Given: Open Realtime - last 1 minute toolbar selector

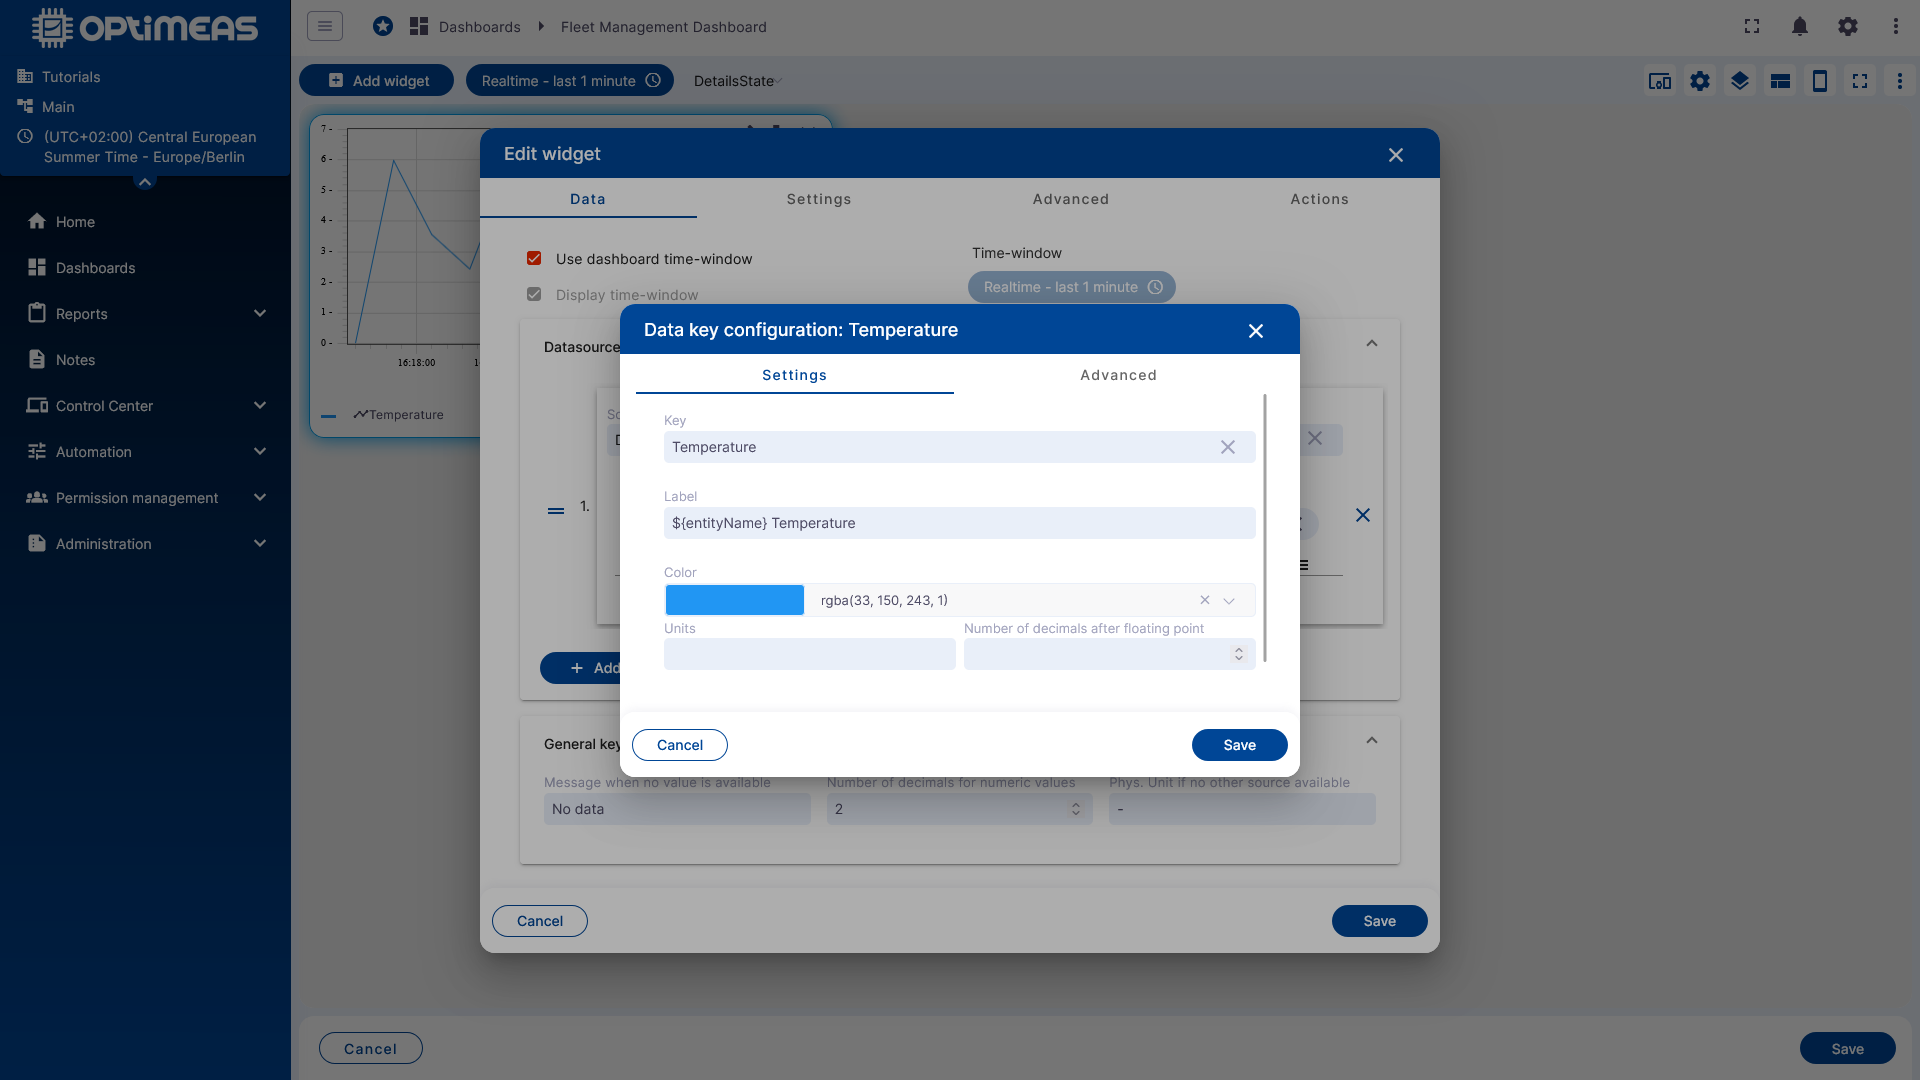Looking at the screenshot, I should [x=570, y=81].
